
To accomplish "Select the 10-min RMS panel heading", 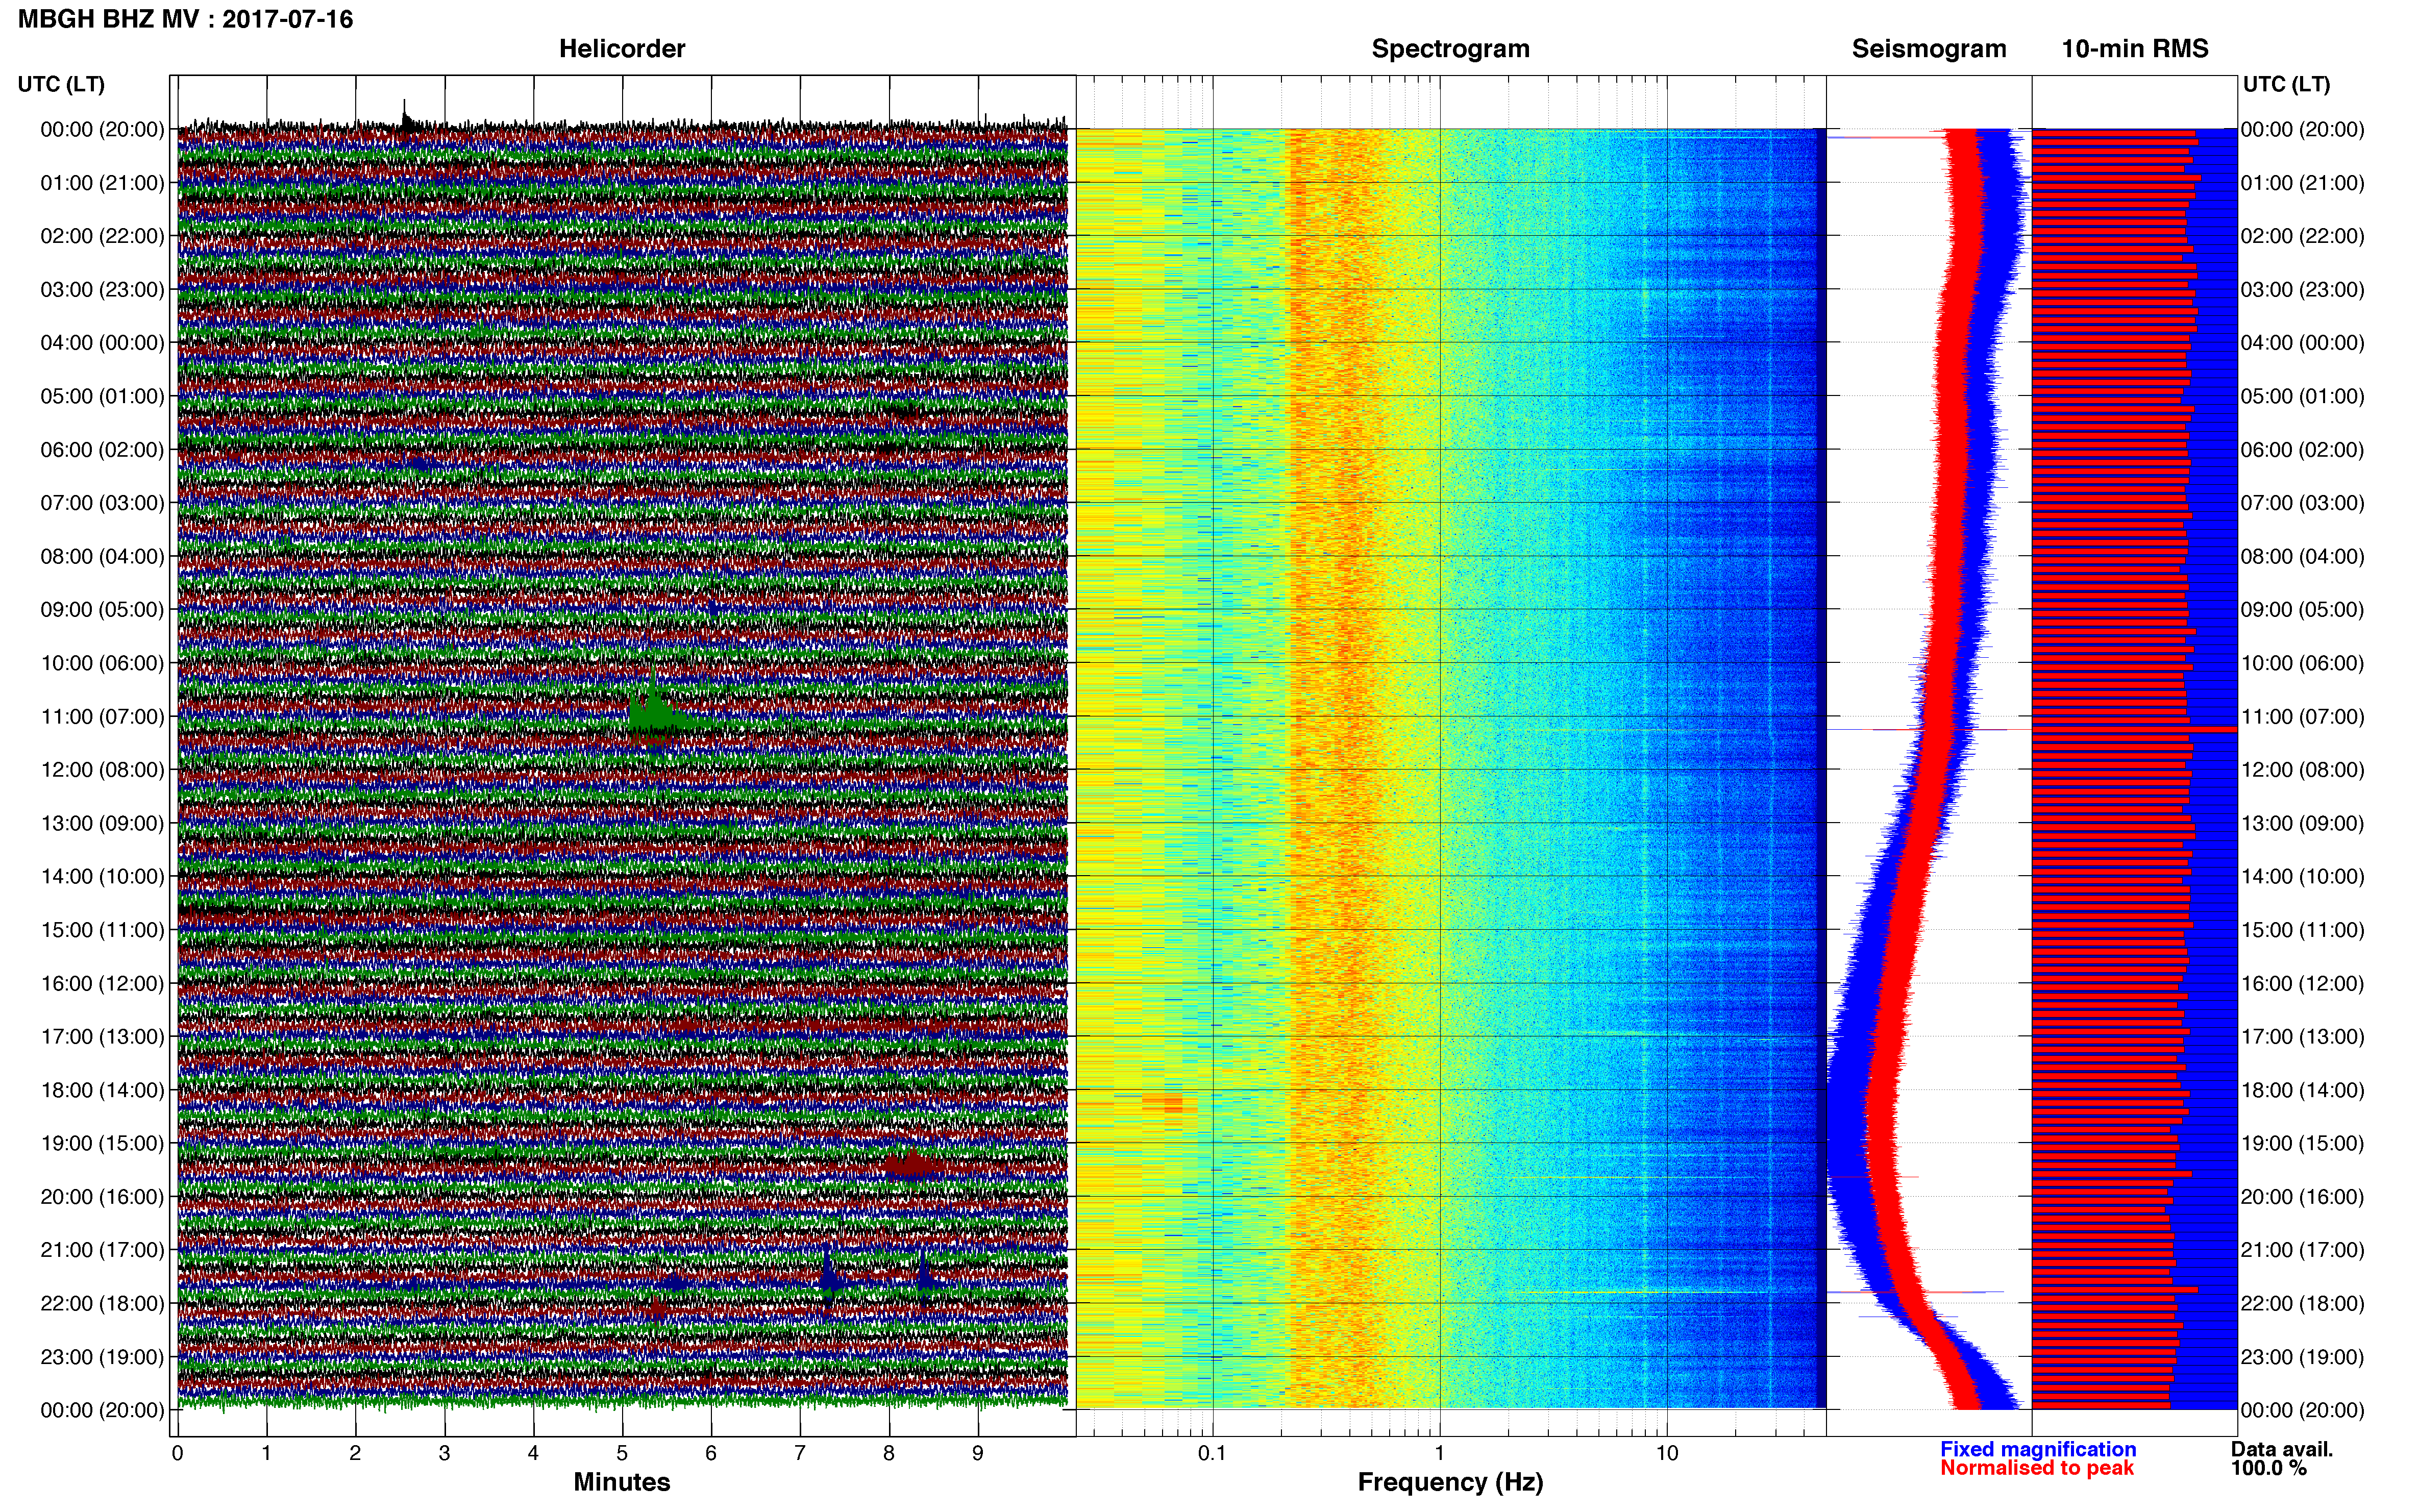I will click(2134, 49).
